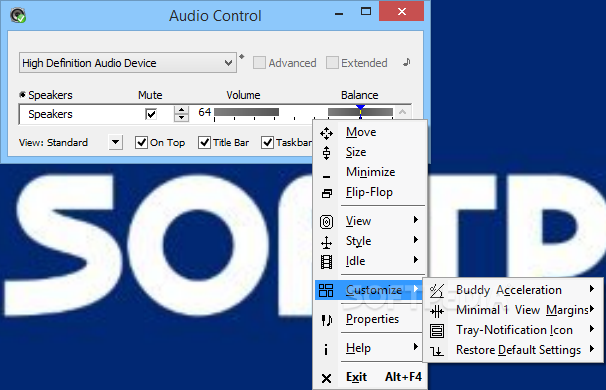Decrease volume with stepper down arrow
606x390 pixels.
[181, 118]
